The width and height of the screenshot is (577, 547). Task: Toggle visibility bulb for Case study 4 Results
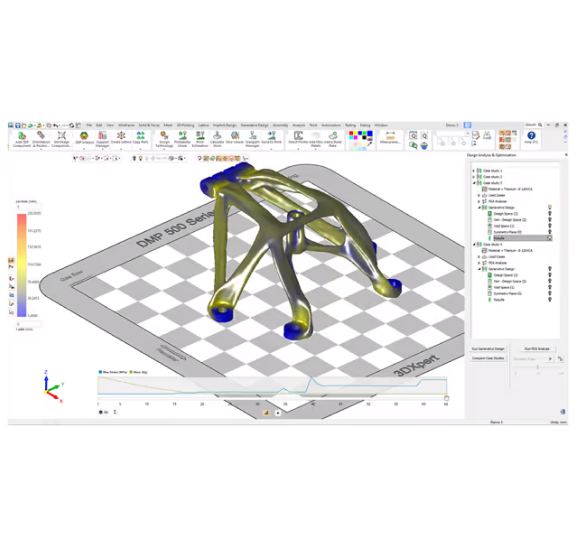tap(550, 300)
